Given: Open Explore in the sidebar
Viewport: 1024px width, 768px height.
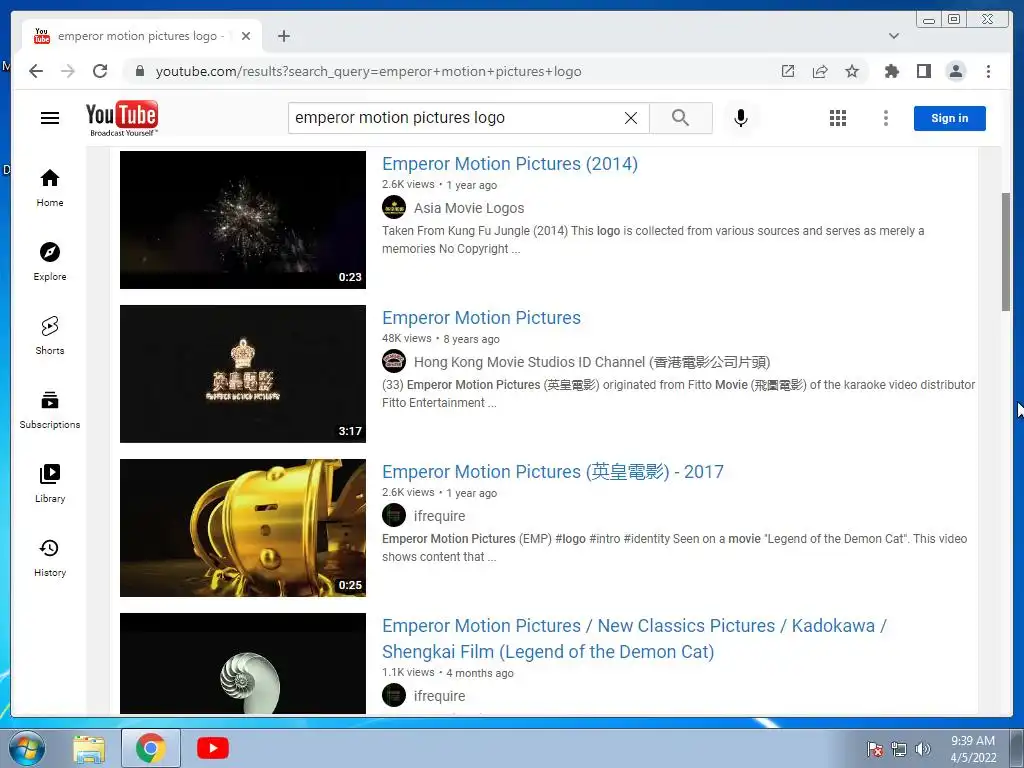Looking at the screenshot, I should [50, 263].
